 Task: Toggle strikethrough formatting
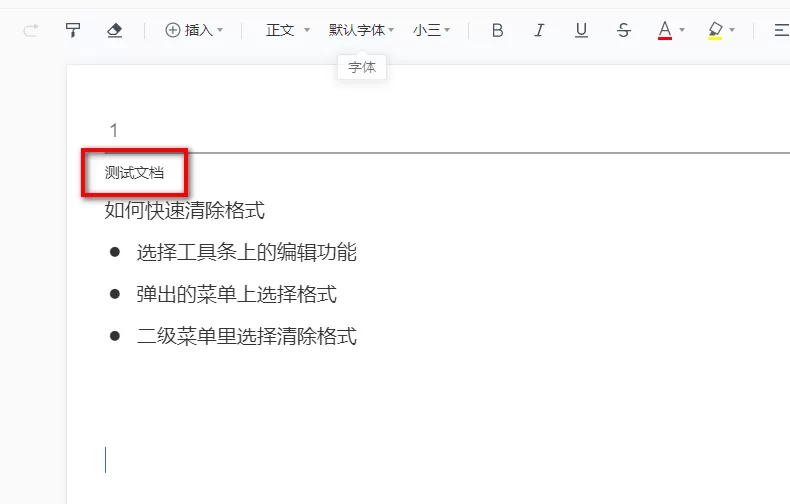[x=623, y=30]
